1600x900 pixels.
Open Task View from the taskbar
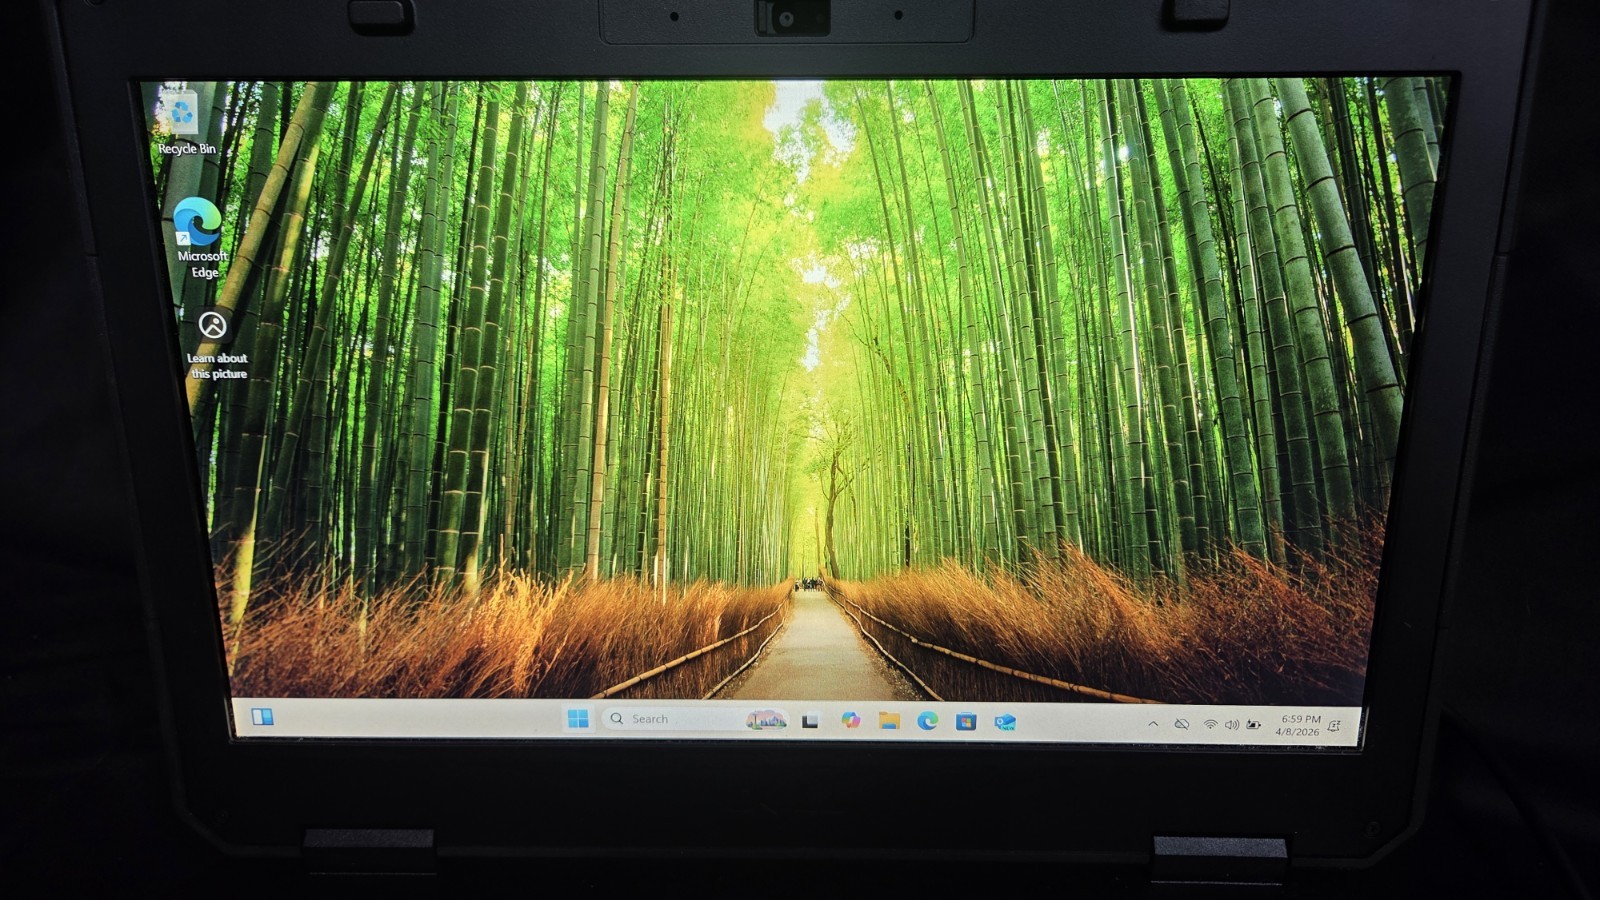(810, 720)
